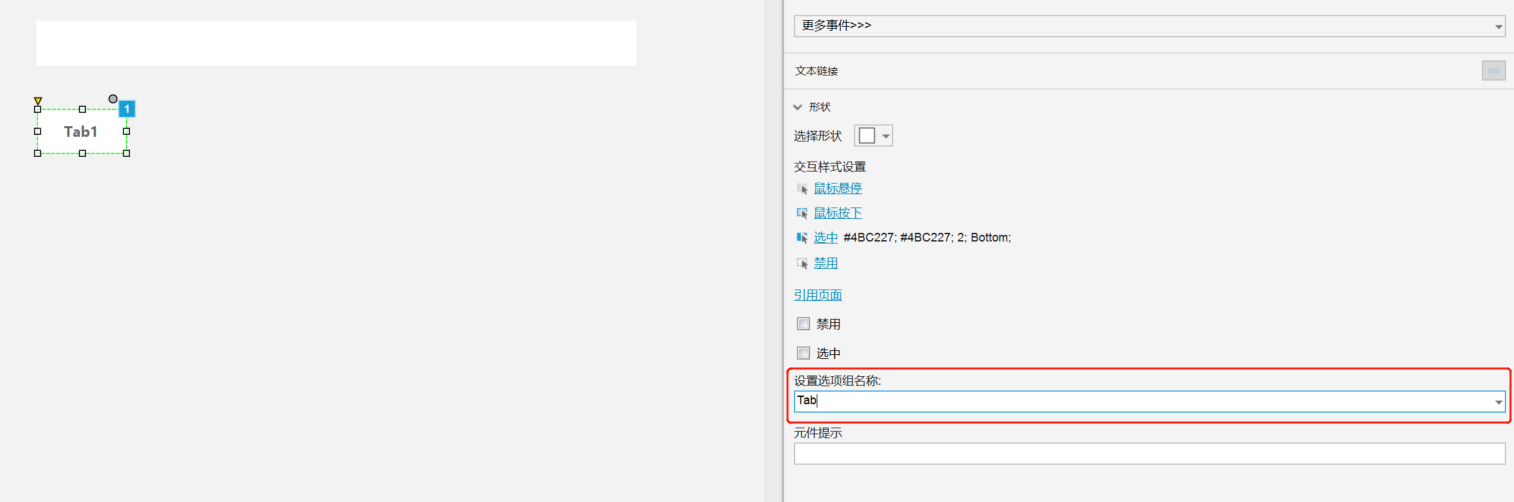The width and height of the screenshot is (1514, 502).
Task: Open 选中 interaction style settings
Action: (x=826, y=238)
